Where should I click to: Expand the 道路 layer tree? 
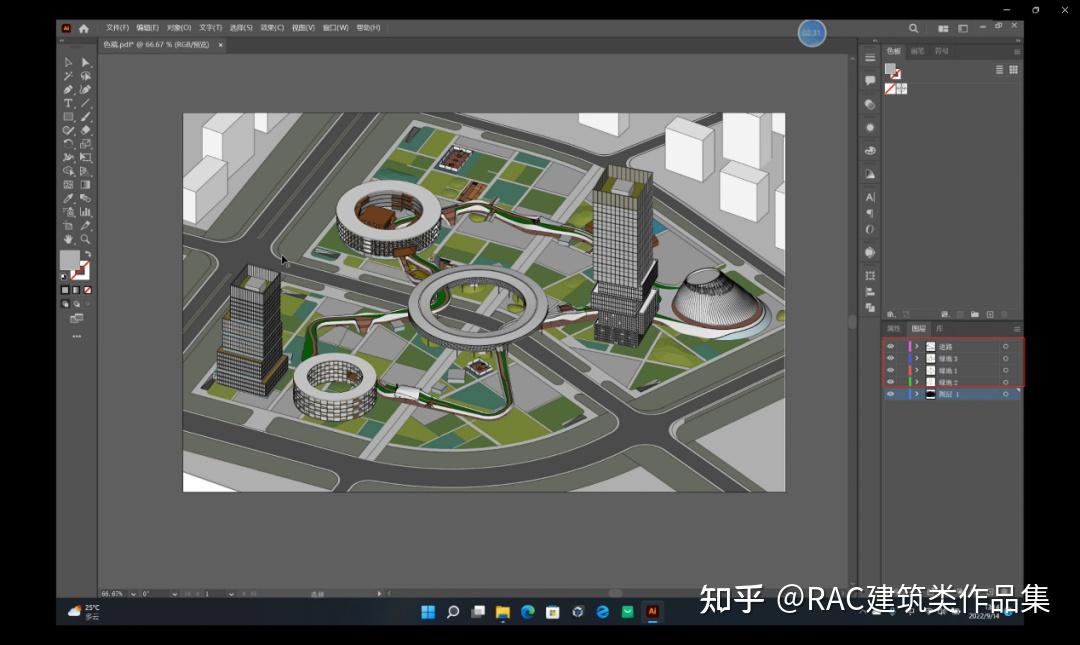coord(917,346)
